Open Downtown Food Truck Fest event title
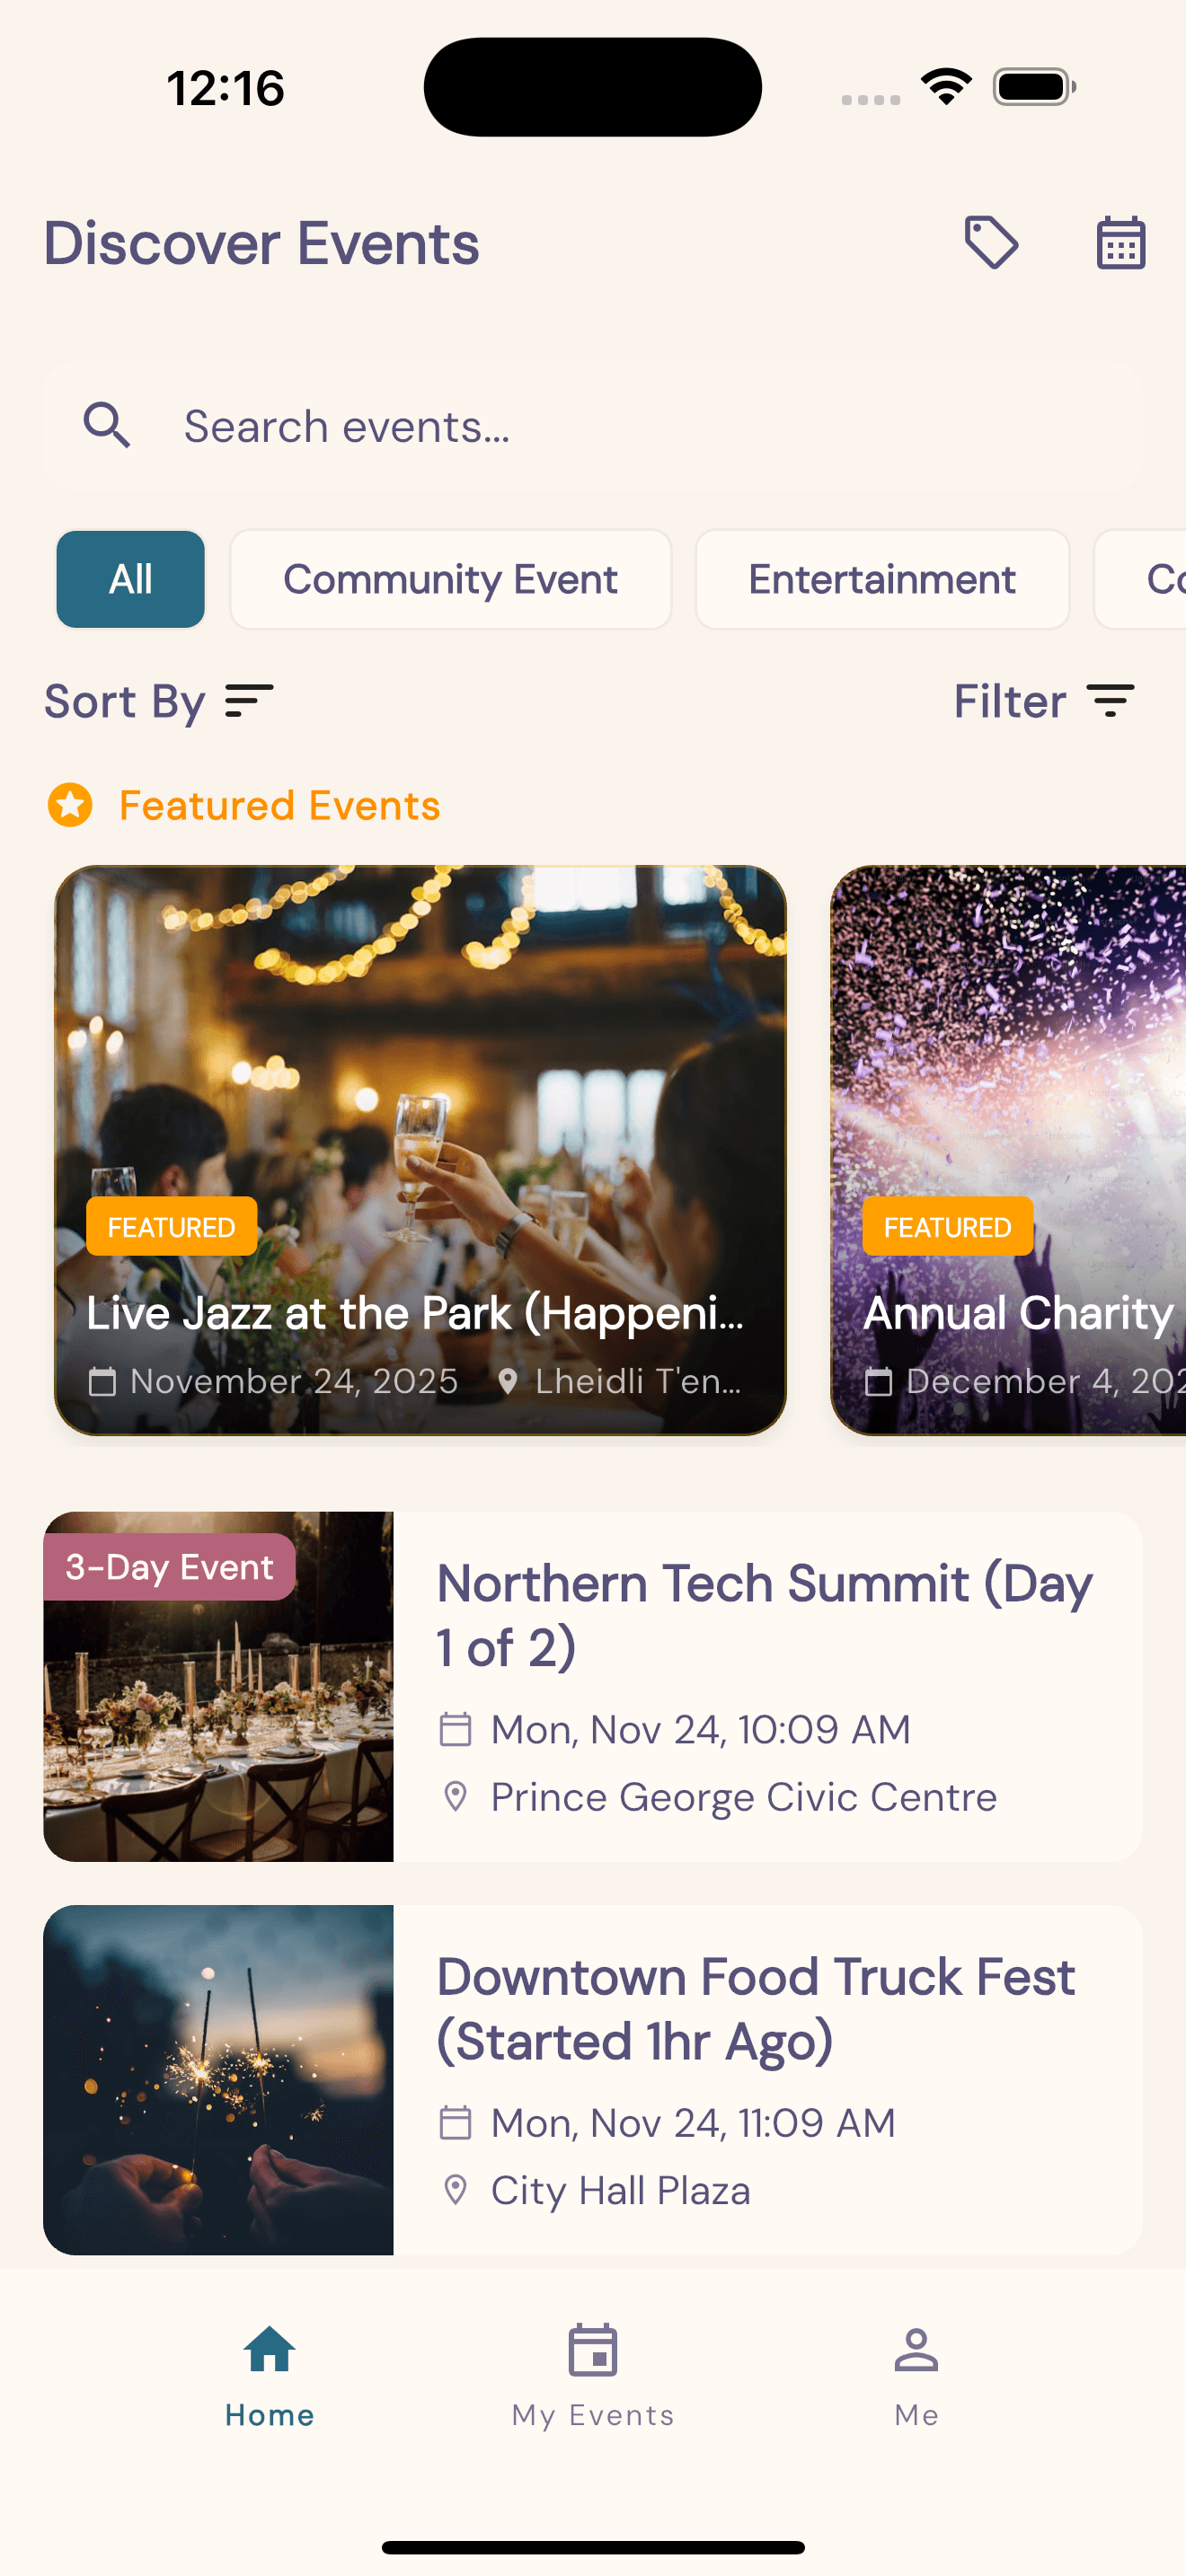The width and height of the screenshot is (1186, 2576). 756,2008
